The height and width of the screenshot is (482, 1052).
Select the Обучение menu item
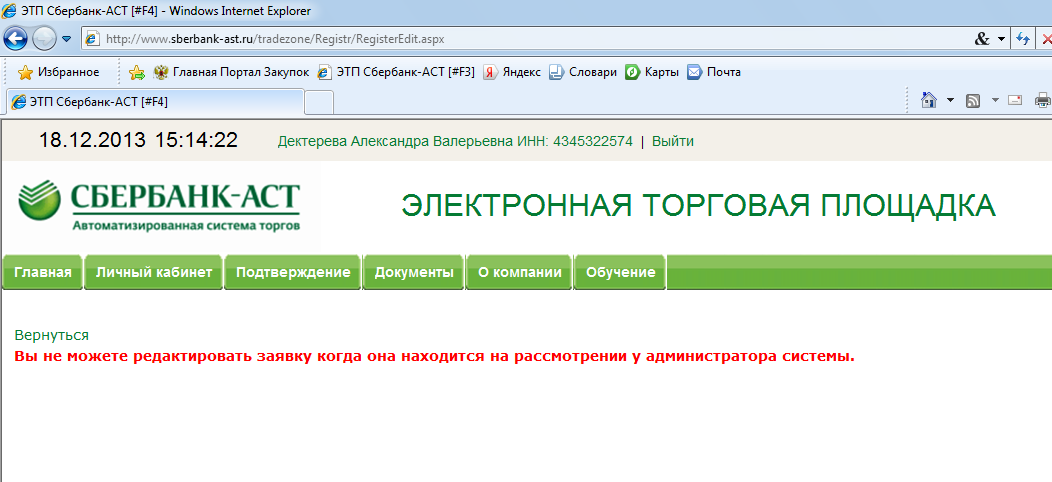pyautogui.click(x=620, y=273)
